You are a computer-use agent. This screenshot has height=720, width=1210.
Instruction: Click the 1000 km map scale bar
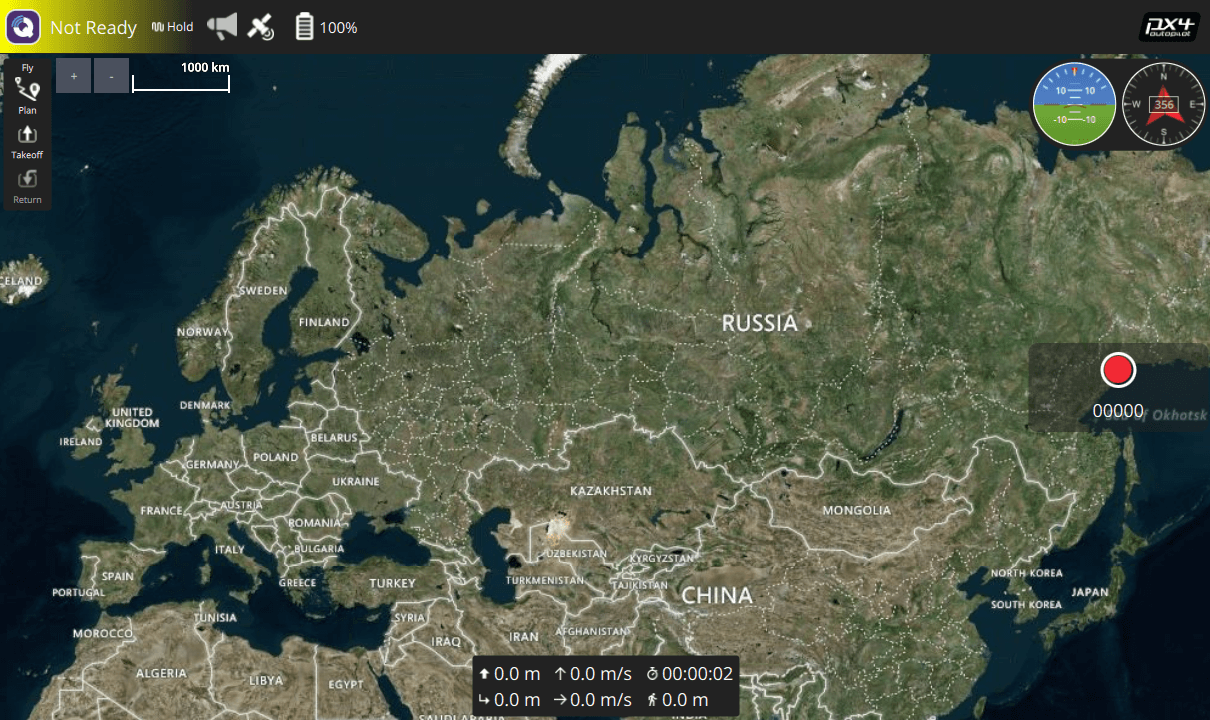pyautogui.click(x=181, y=78)
